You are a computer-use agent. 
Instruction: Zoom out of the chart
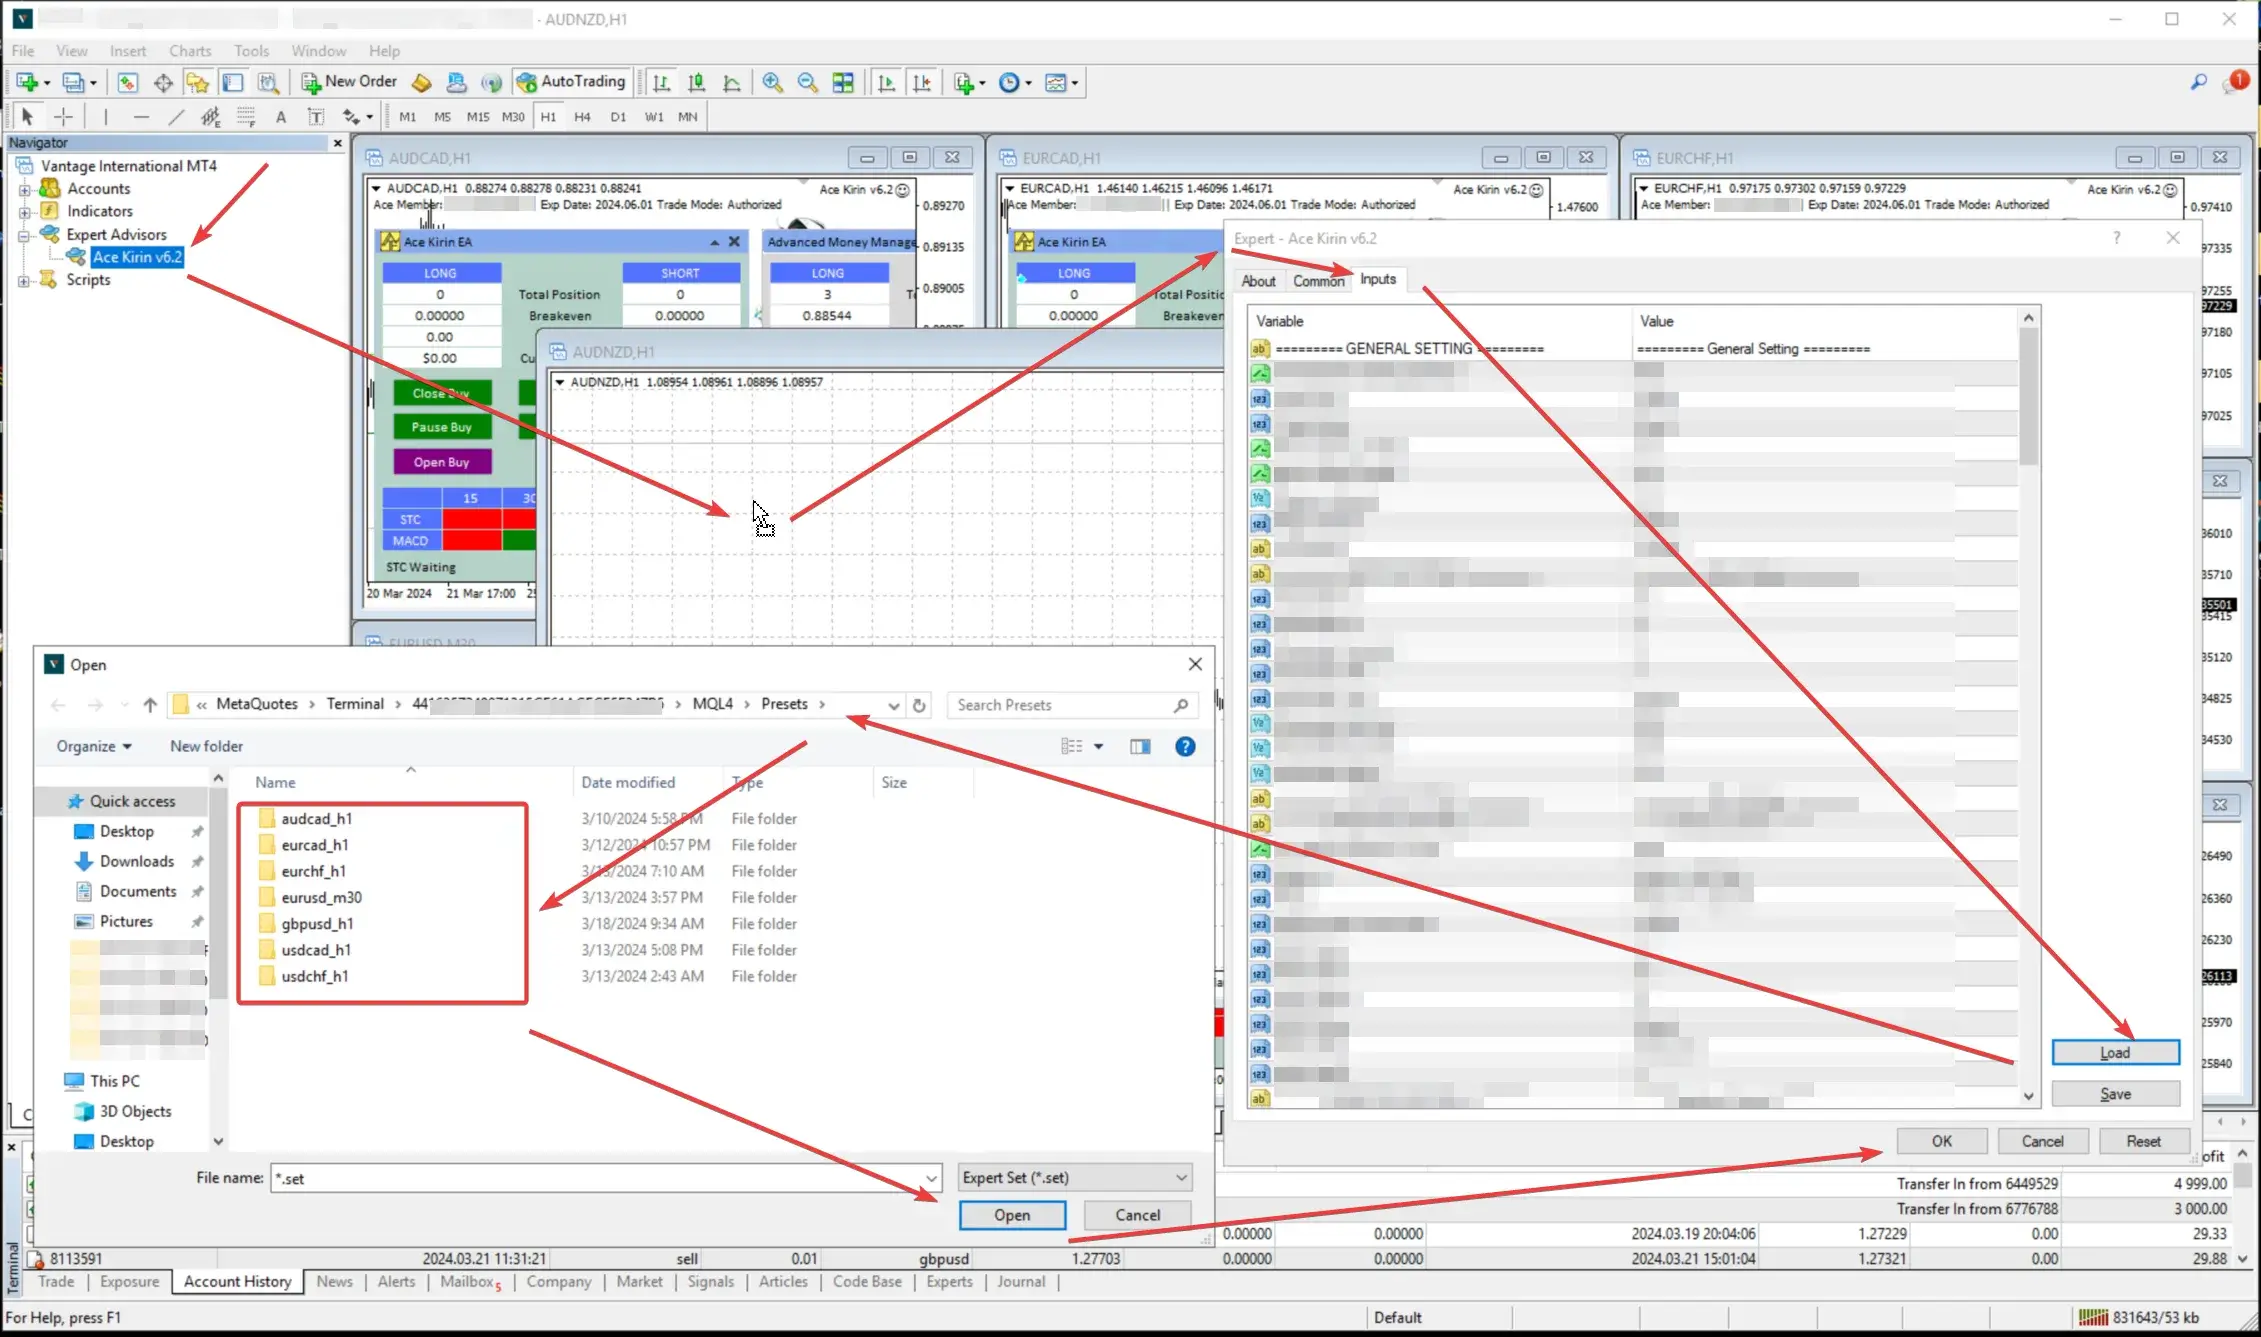click(807, 82)
